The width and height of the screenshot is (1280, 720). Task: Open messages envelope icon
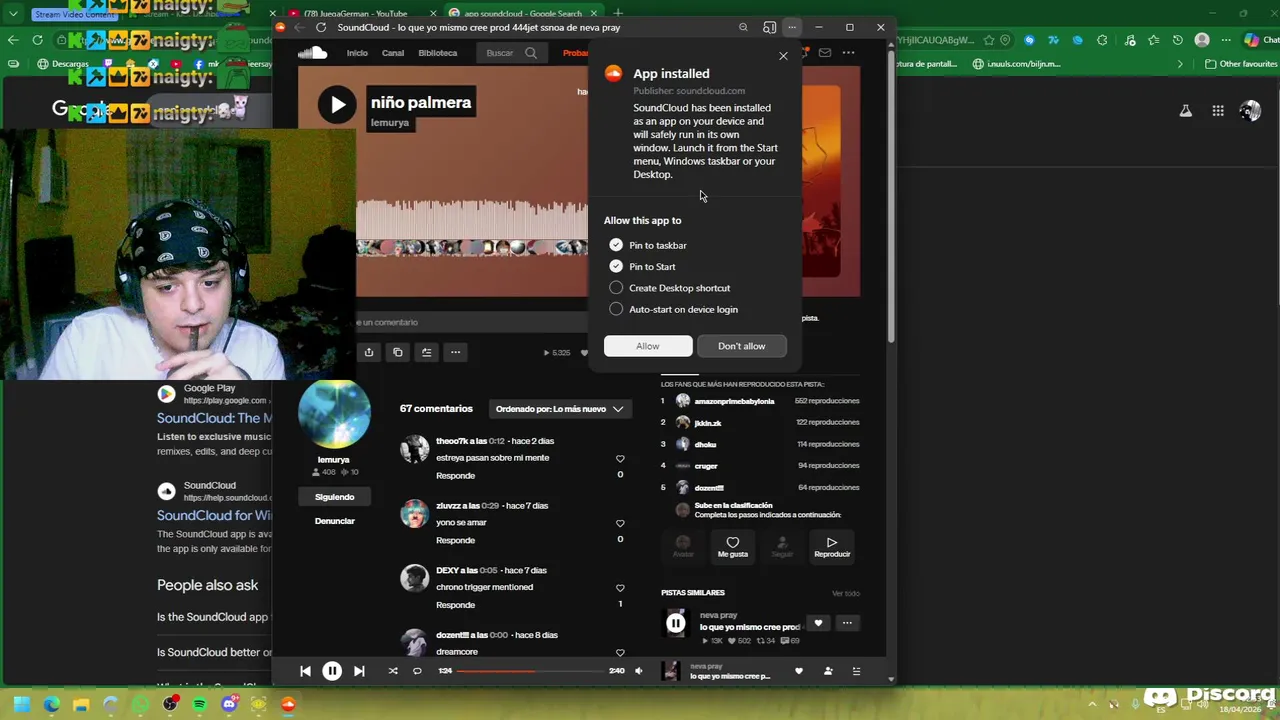[825, 52]
